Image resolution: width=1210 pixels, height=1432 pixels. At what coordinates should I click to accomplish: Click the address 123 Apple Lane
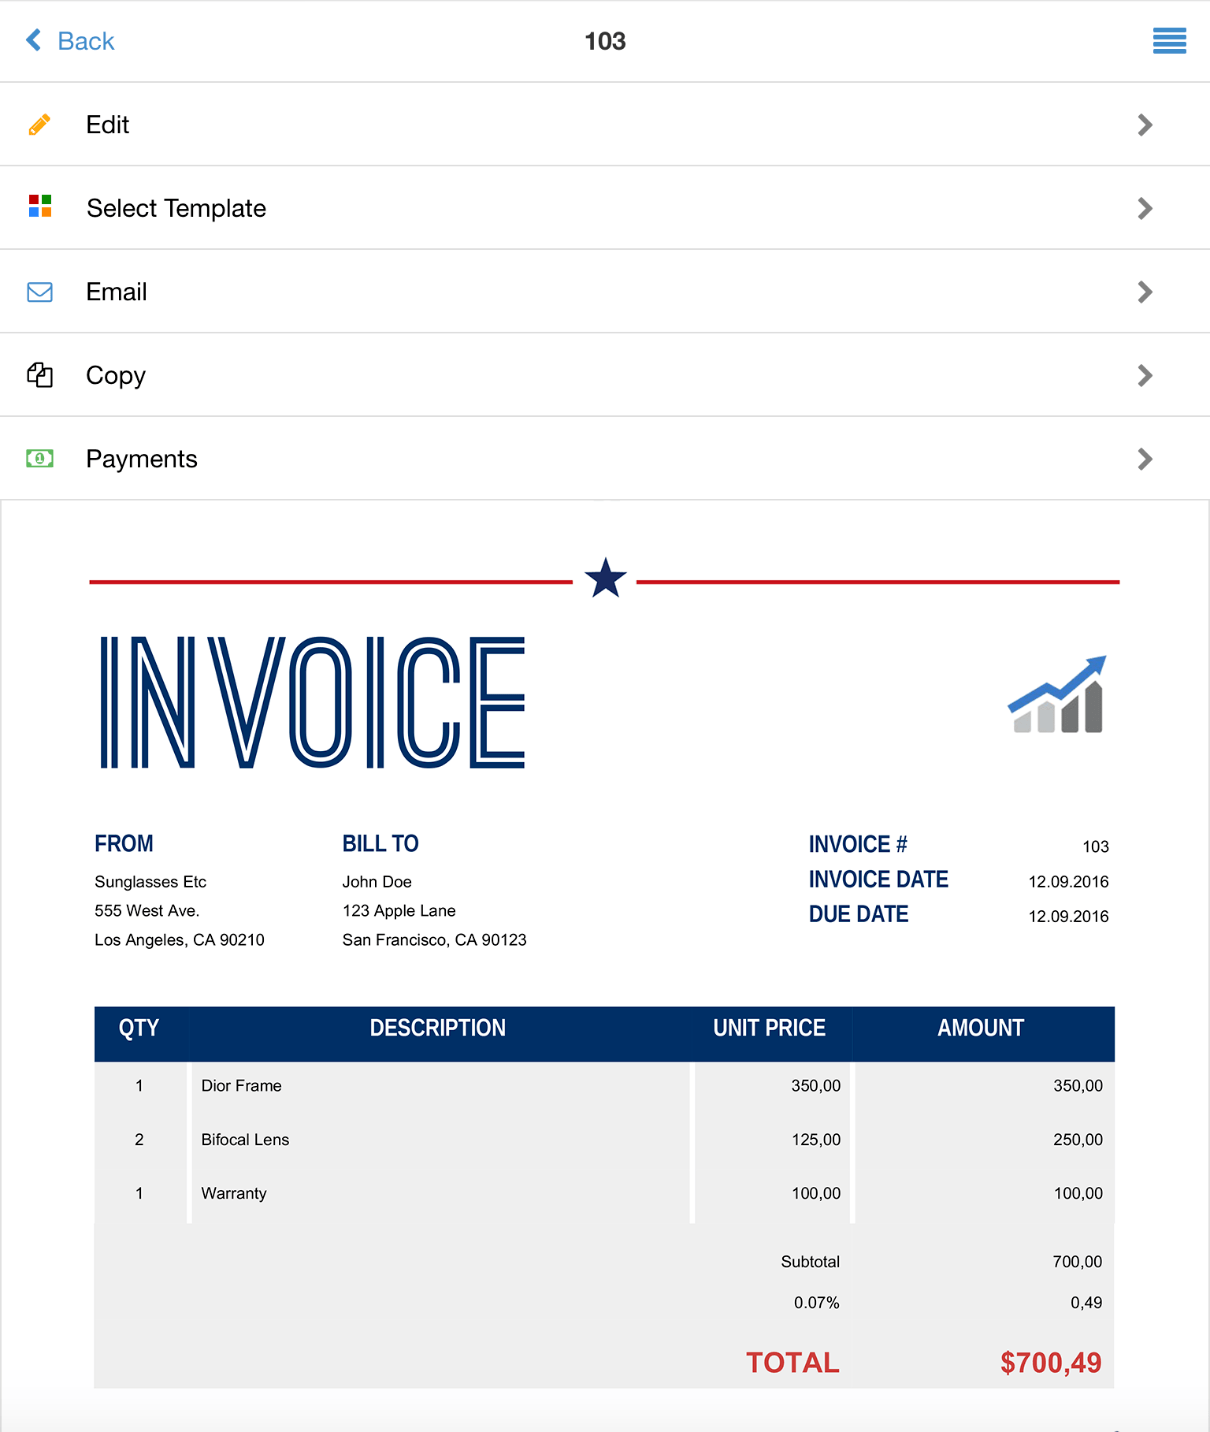tap(399, 910)
